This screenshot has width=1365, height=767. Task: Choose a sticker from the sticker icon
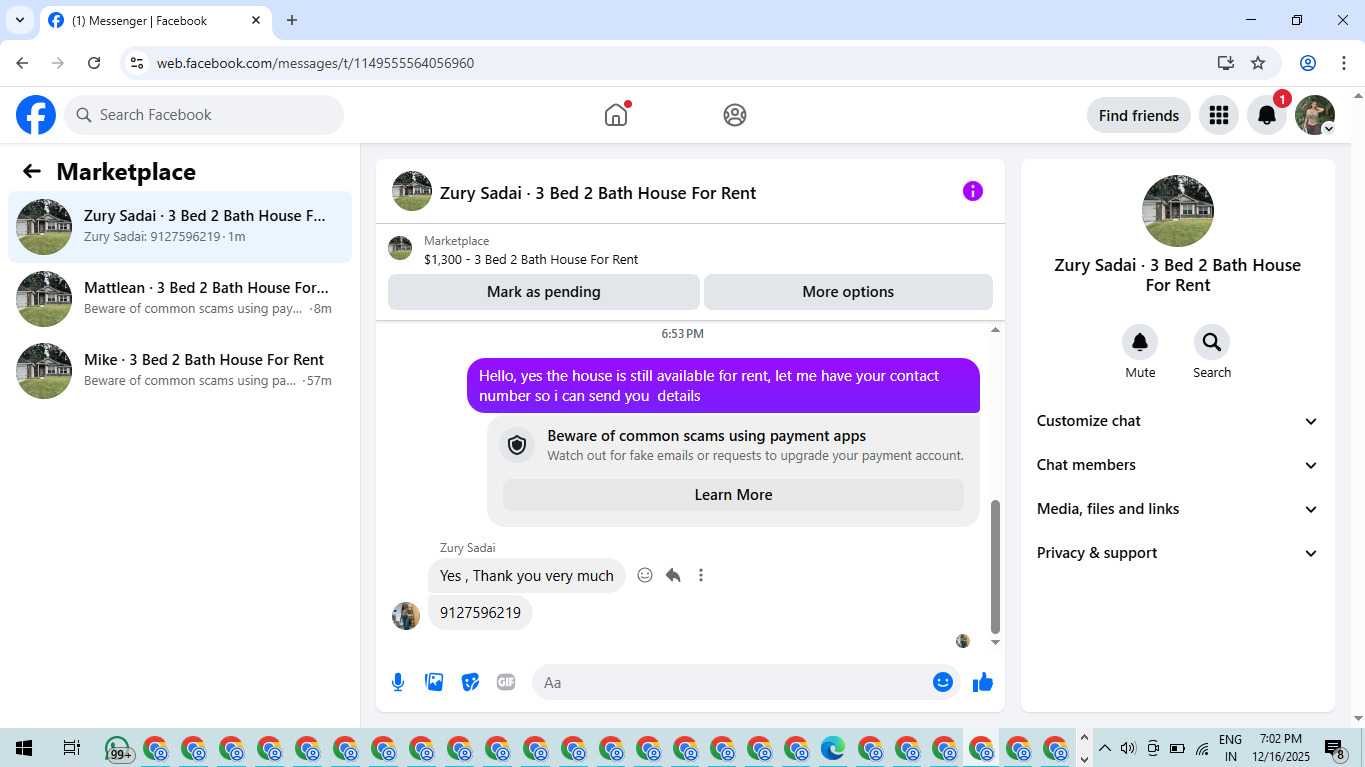coord(470,682)
